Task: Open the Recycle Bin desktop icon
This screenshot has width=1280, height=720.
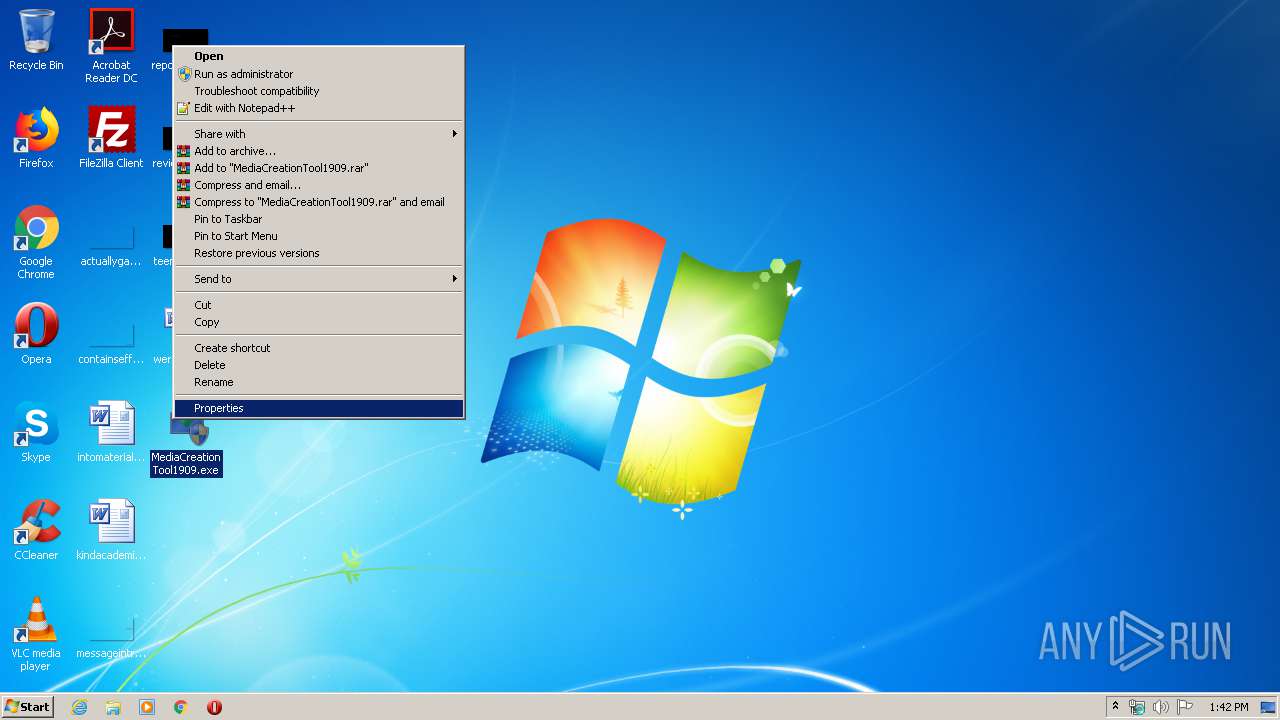Action: (36, 40)
